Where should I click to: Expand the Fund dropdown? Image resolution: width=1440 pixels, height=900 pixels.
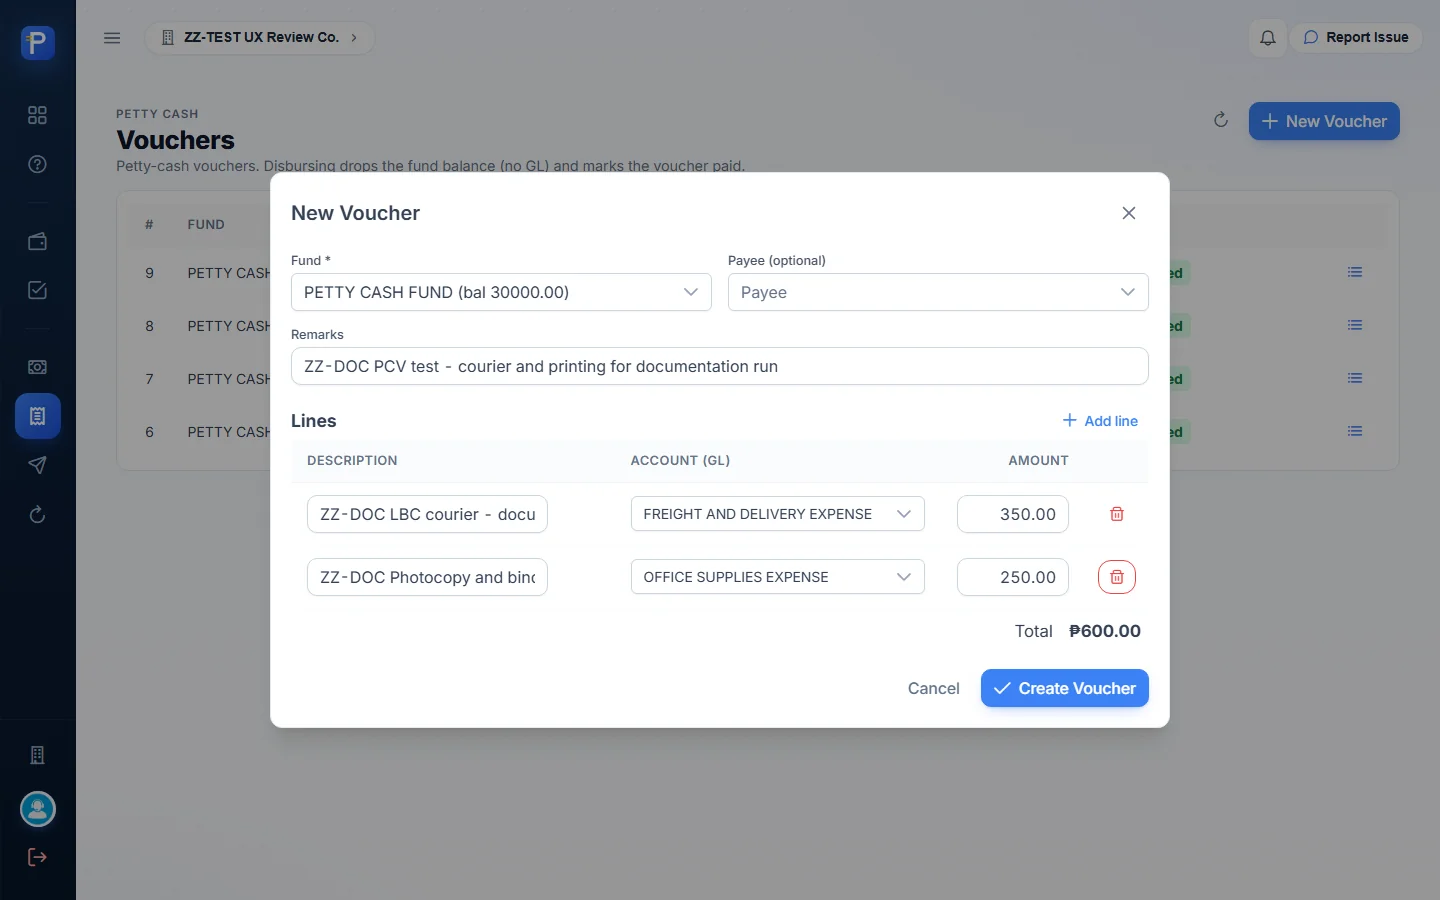tap(501, 292)
